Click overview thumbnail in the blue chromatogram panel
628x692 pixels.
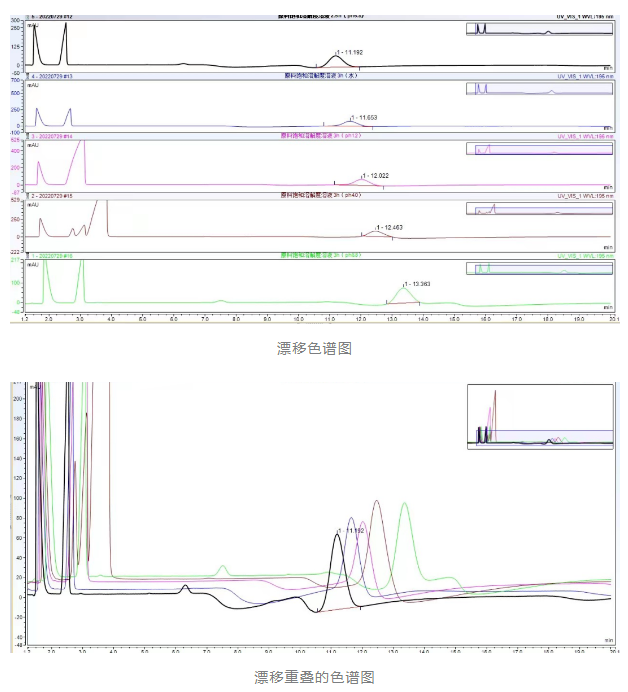click(x=539, y=89)
